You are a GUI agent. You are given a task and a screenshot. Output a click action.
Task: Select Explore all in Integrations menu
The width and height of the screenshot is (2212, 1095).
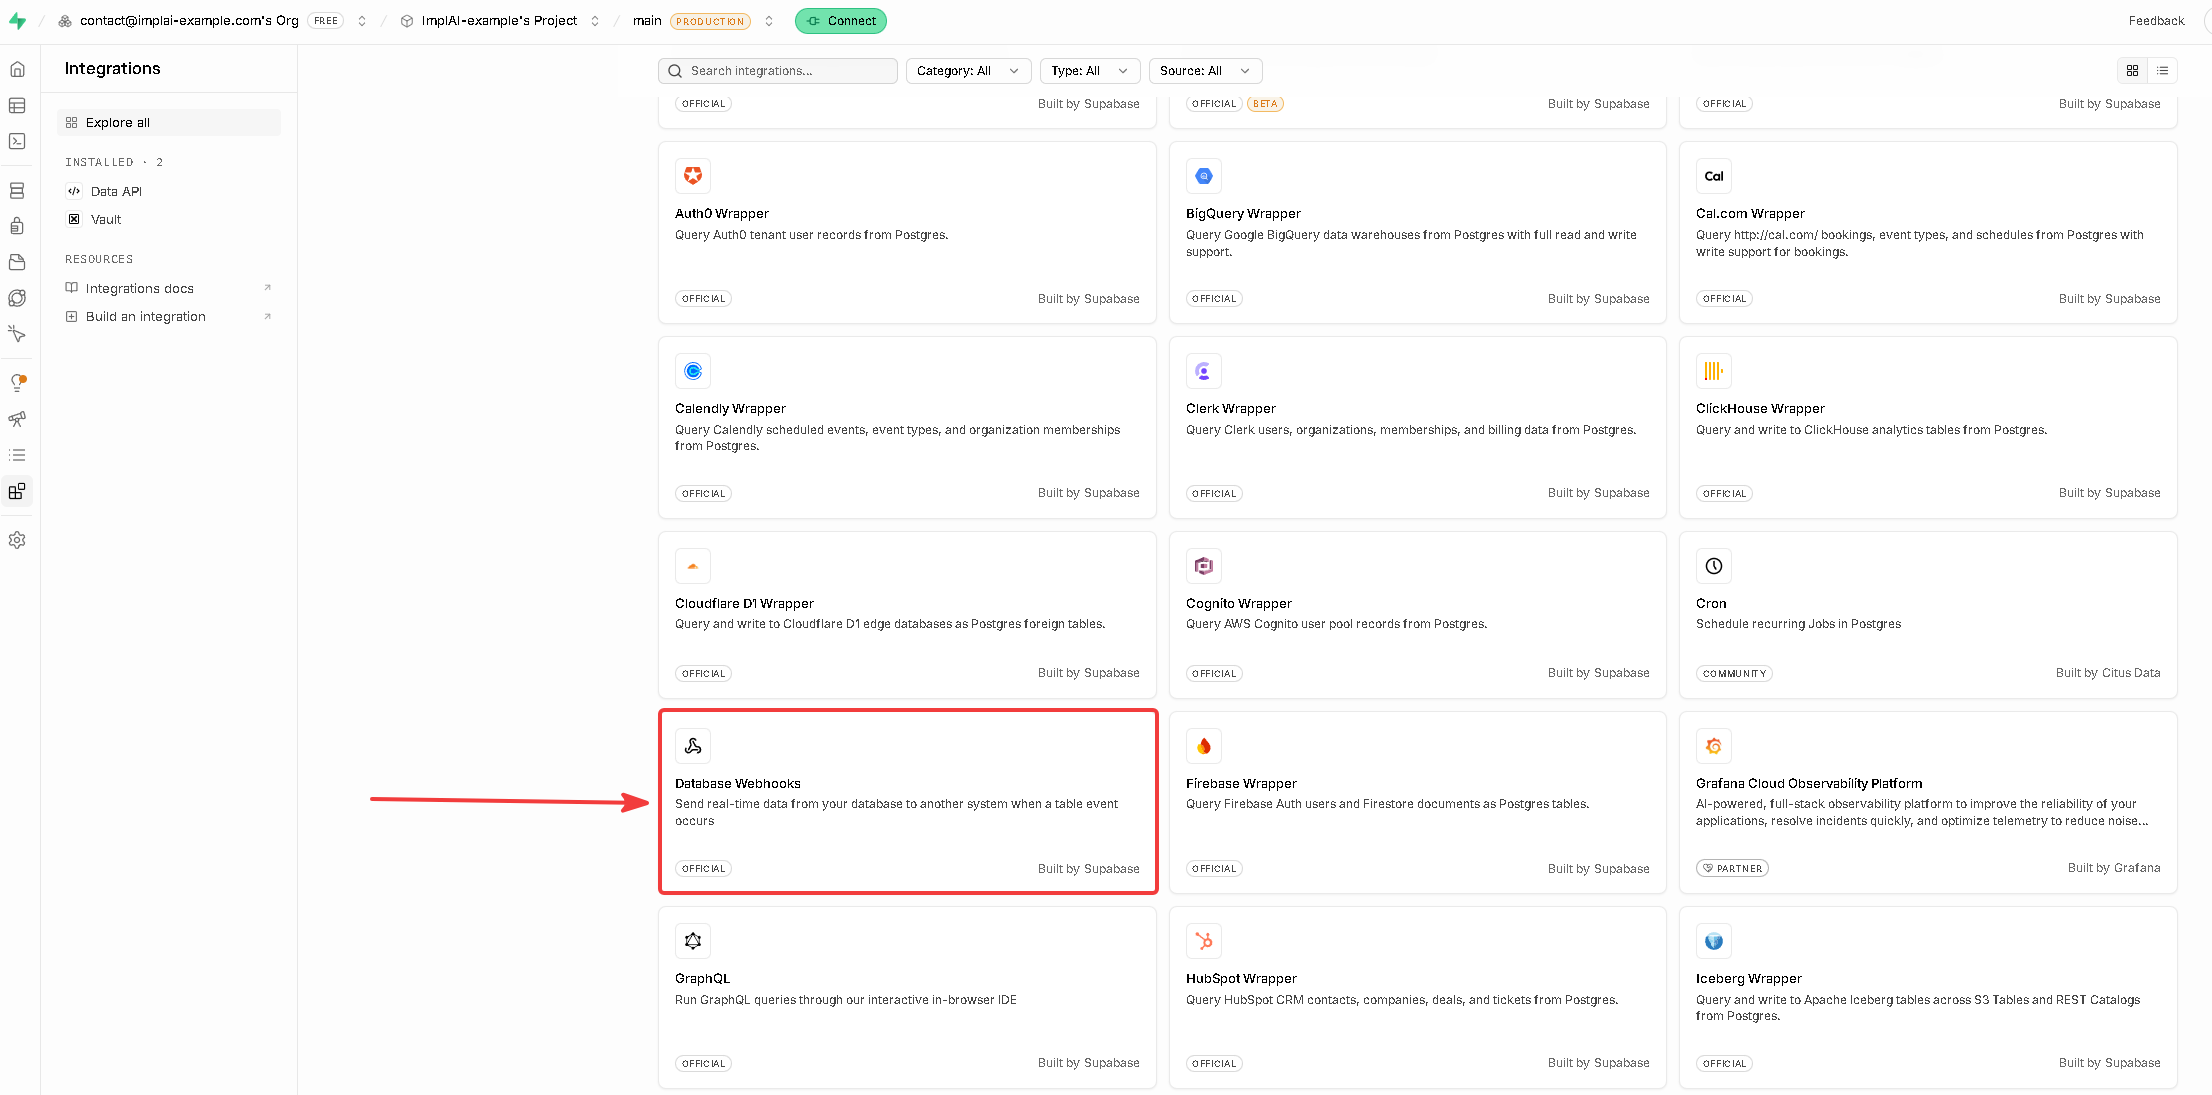click(x=169, y=123)
